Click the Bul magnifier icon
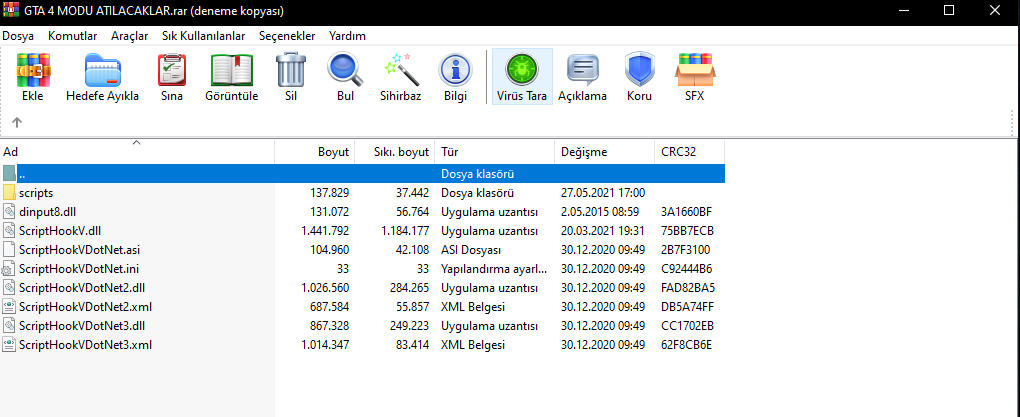Screen dimensions: 1020x417 click(345, 70)
